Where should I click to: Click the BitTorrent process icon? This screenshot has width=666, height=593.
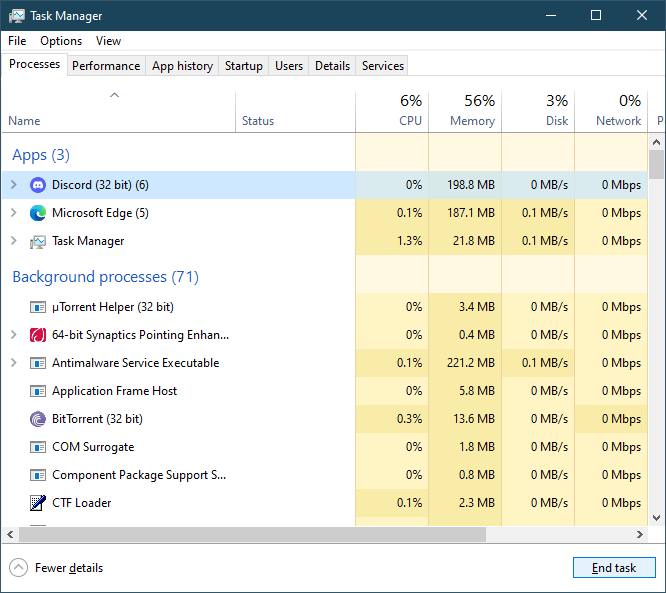click(x=38, y=419)
